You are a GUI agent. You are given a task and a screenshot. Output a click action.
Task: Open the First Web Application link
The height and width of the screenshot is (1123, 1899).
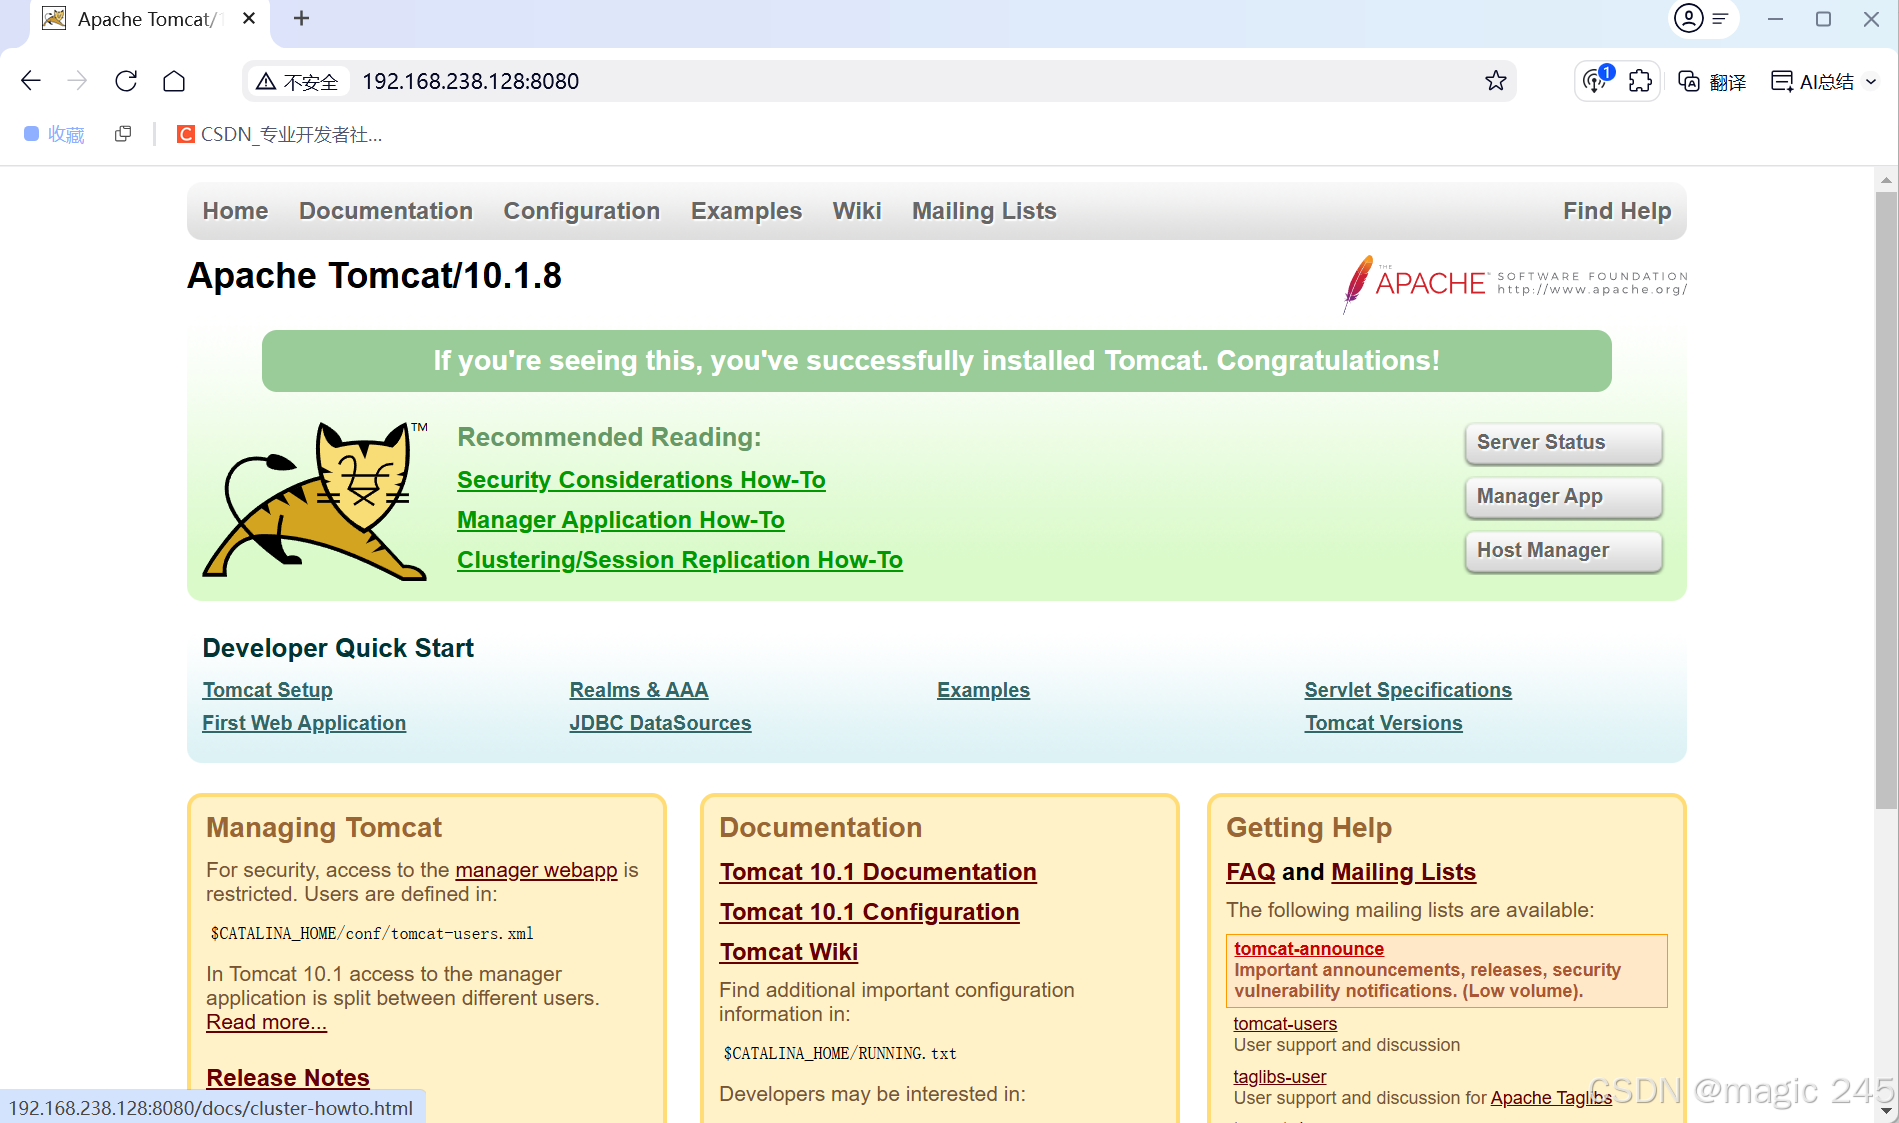pyautogui.click(x=304, y=723)
